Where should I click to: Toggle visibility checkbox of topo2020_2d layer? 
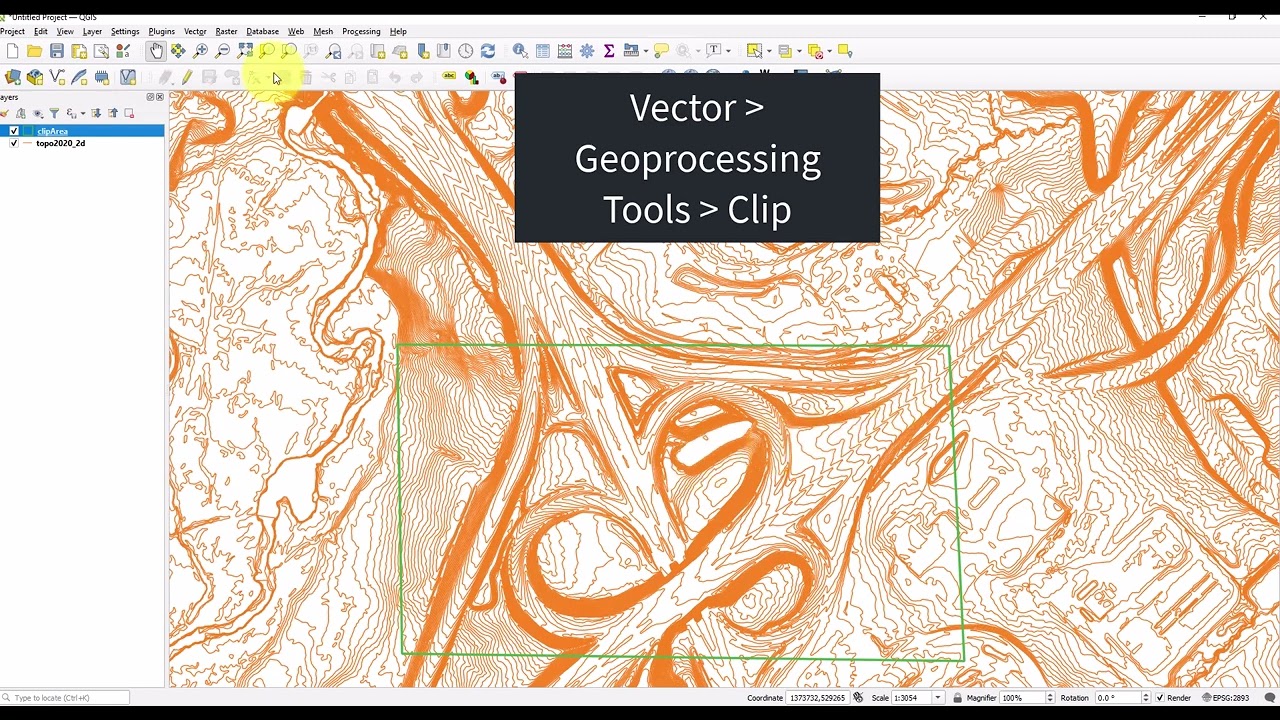click(14, 143)
